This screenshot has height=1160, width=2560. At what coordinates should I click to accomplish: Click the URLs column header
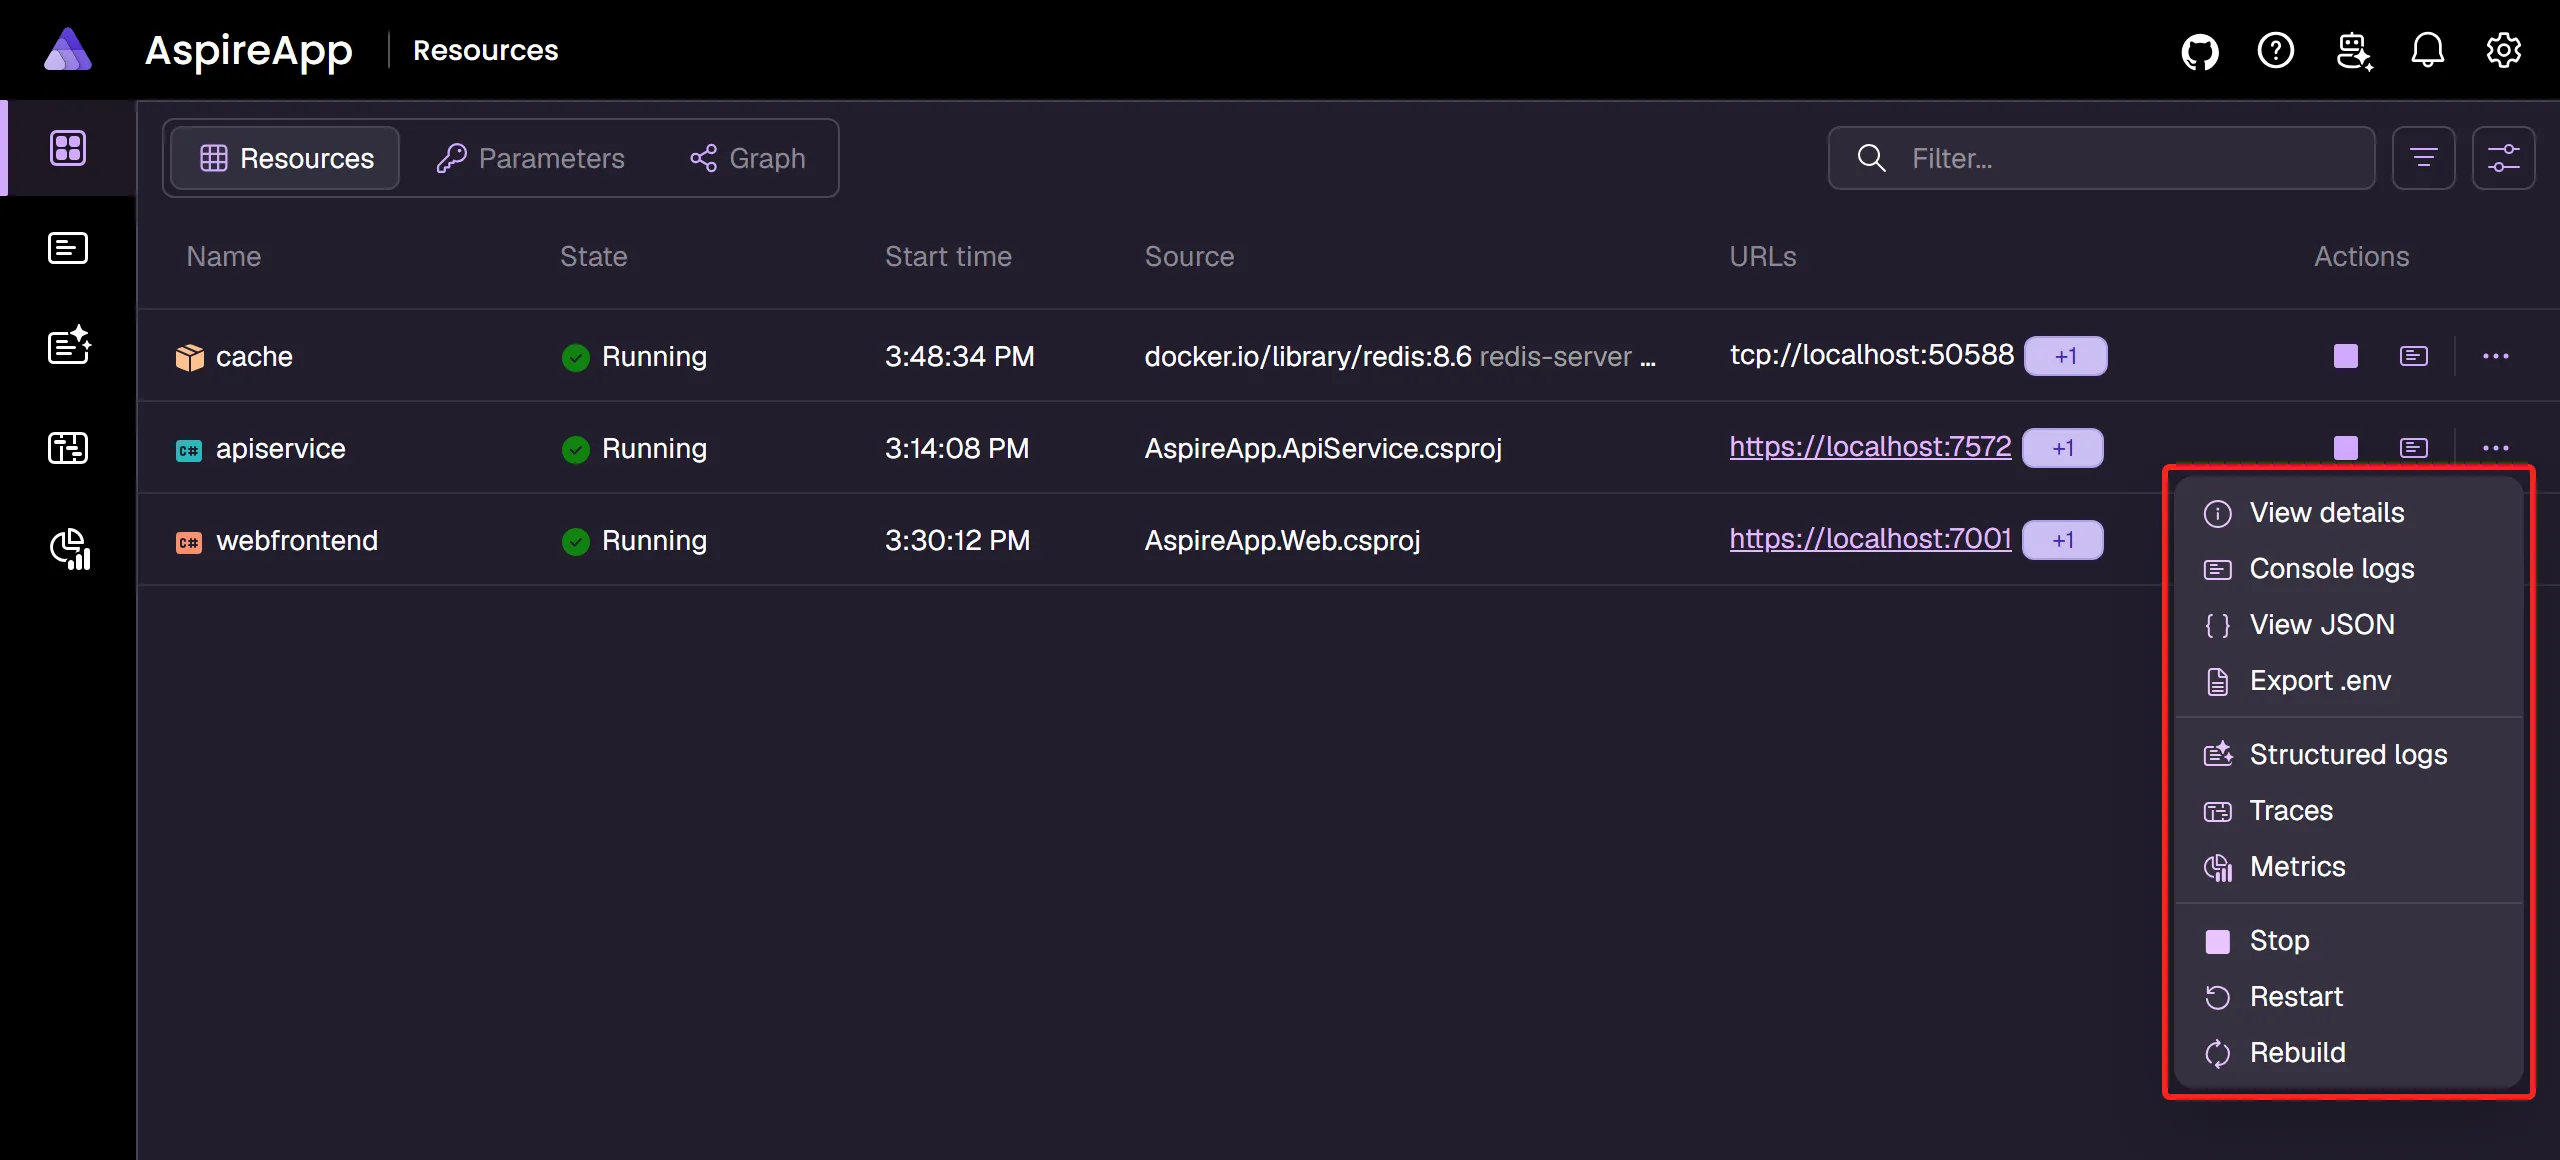point(1762,257)
